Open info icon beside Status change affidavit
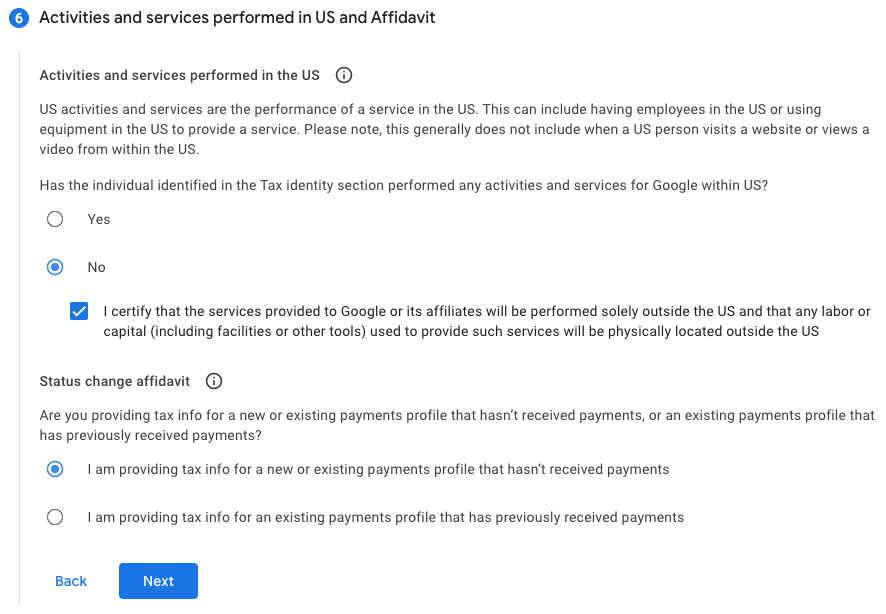 214,381
